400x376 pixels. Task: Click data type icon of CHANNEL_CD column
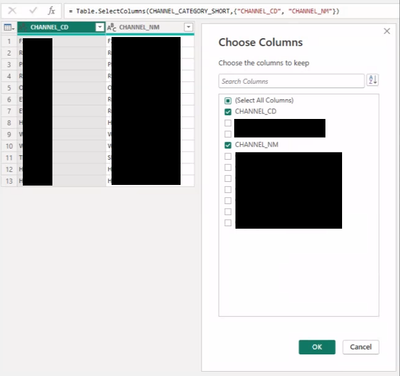[x=23, y=28]
